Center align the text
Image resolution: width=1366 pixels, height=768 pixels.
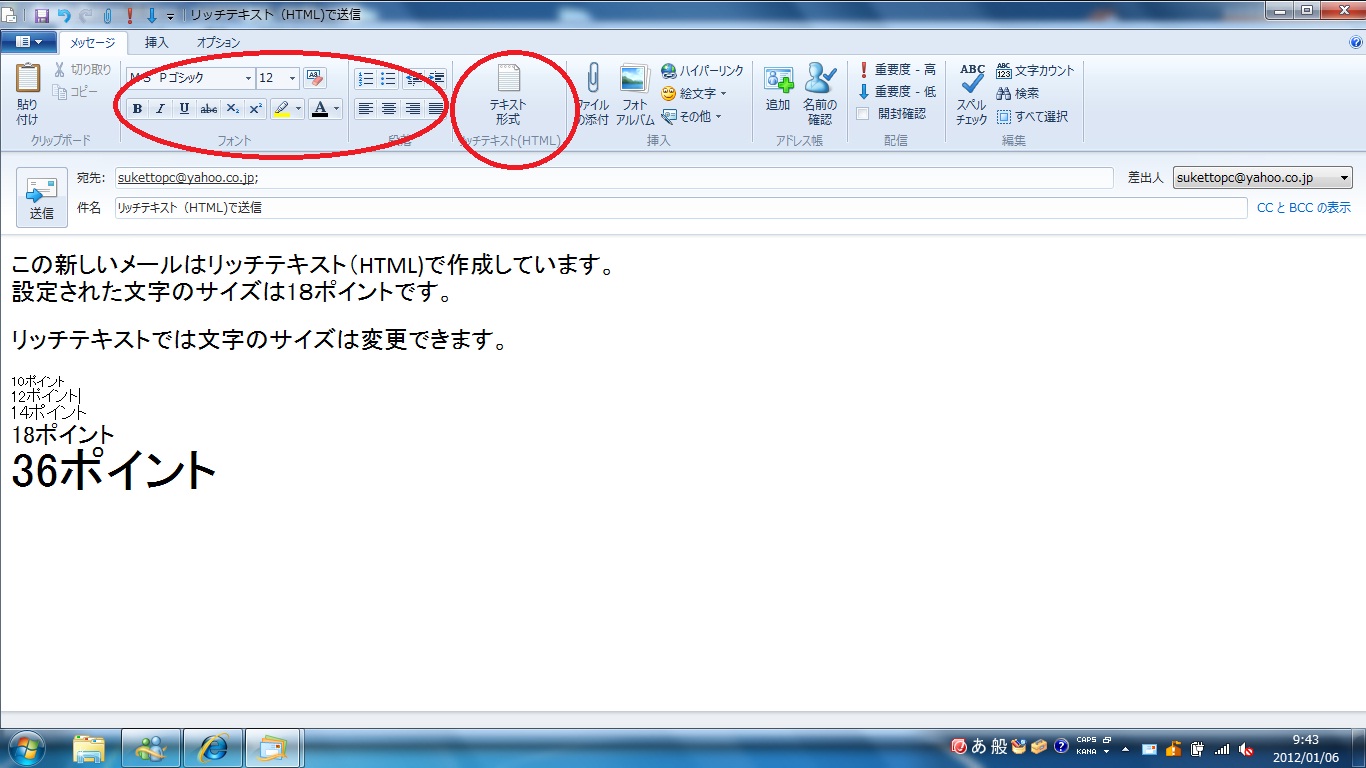click(x=389, y=108)
